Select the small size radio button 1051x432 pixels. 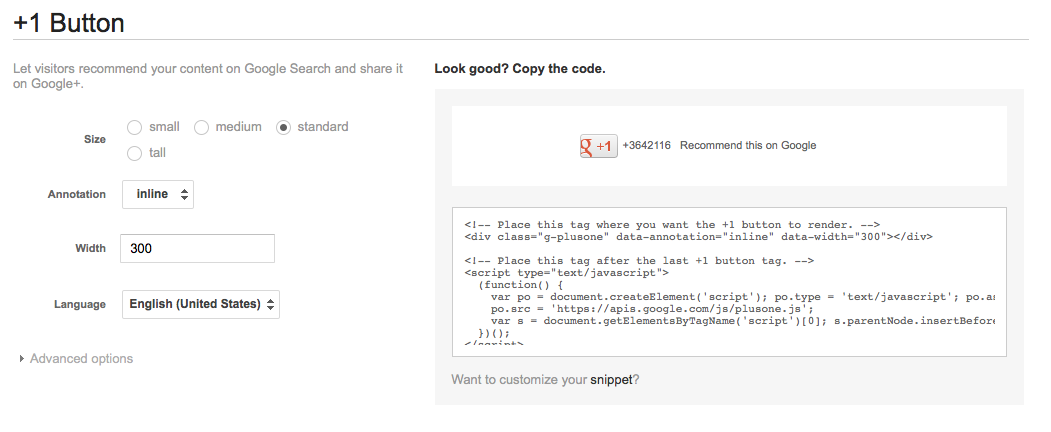pos(135,127)
